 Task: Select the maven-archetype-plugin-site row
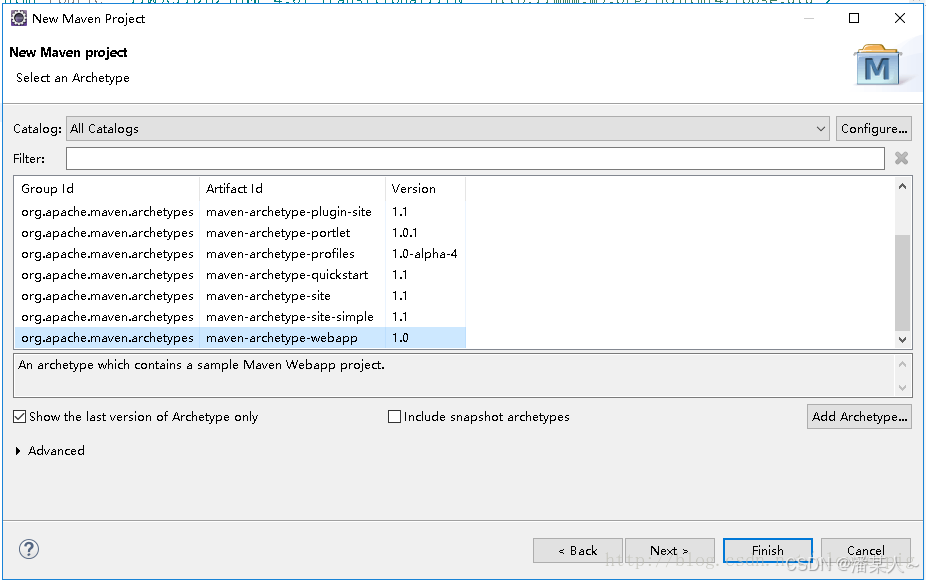coord(240,212)
